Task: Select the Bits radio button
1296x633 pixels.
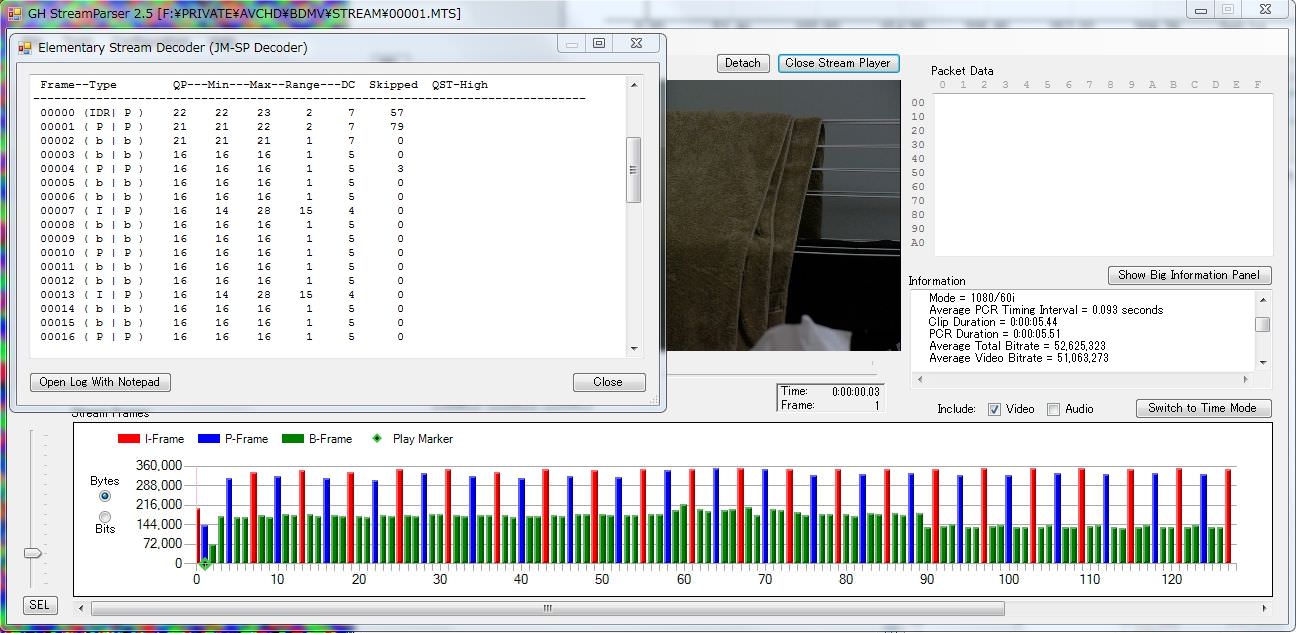Action: pos(105,516)
